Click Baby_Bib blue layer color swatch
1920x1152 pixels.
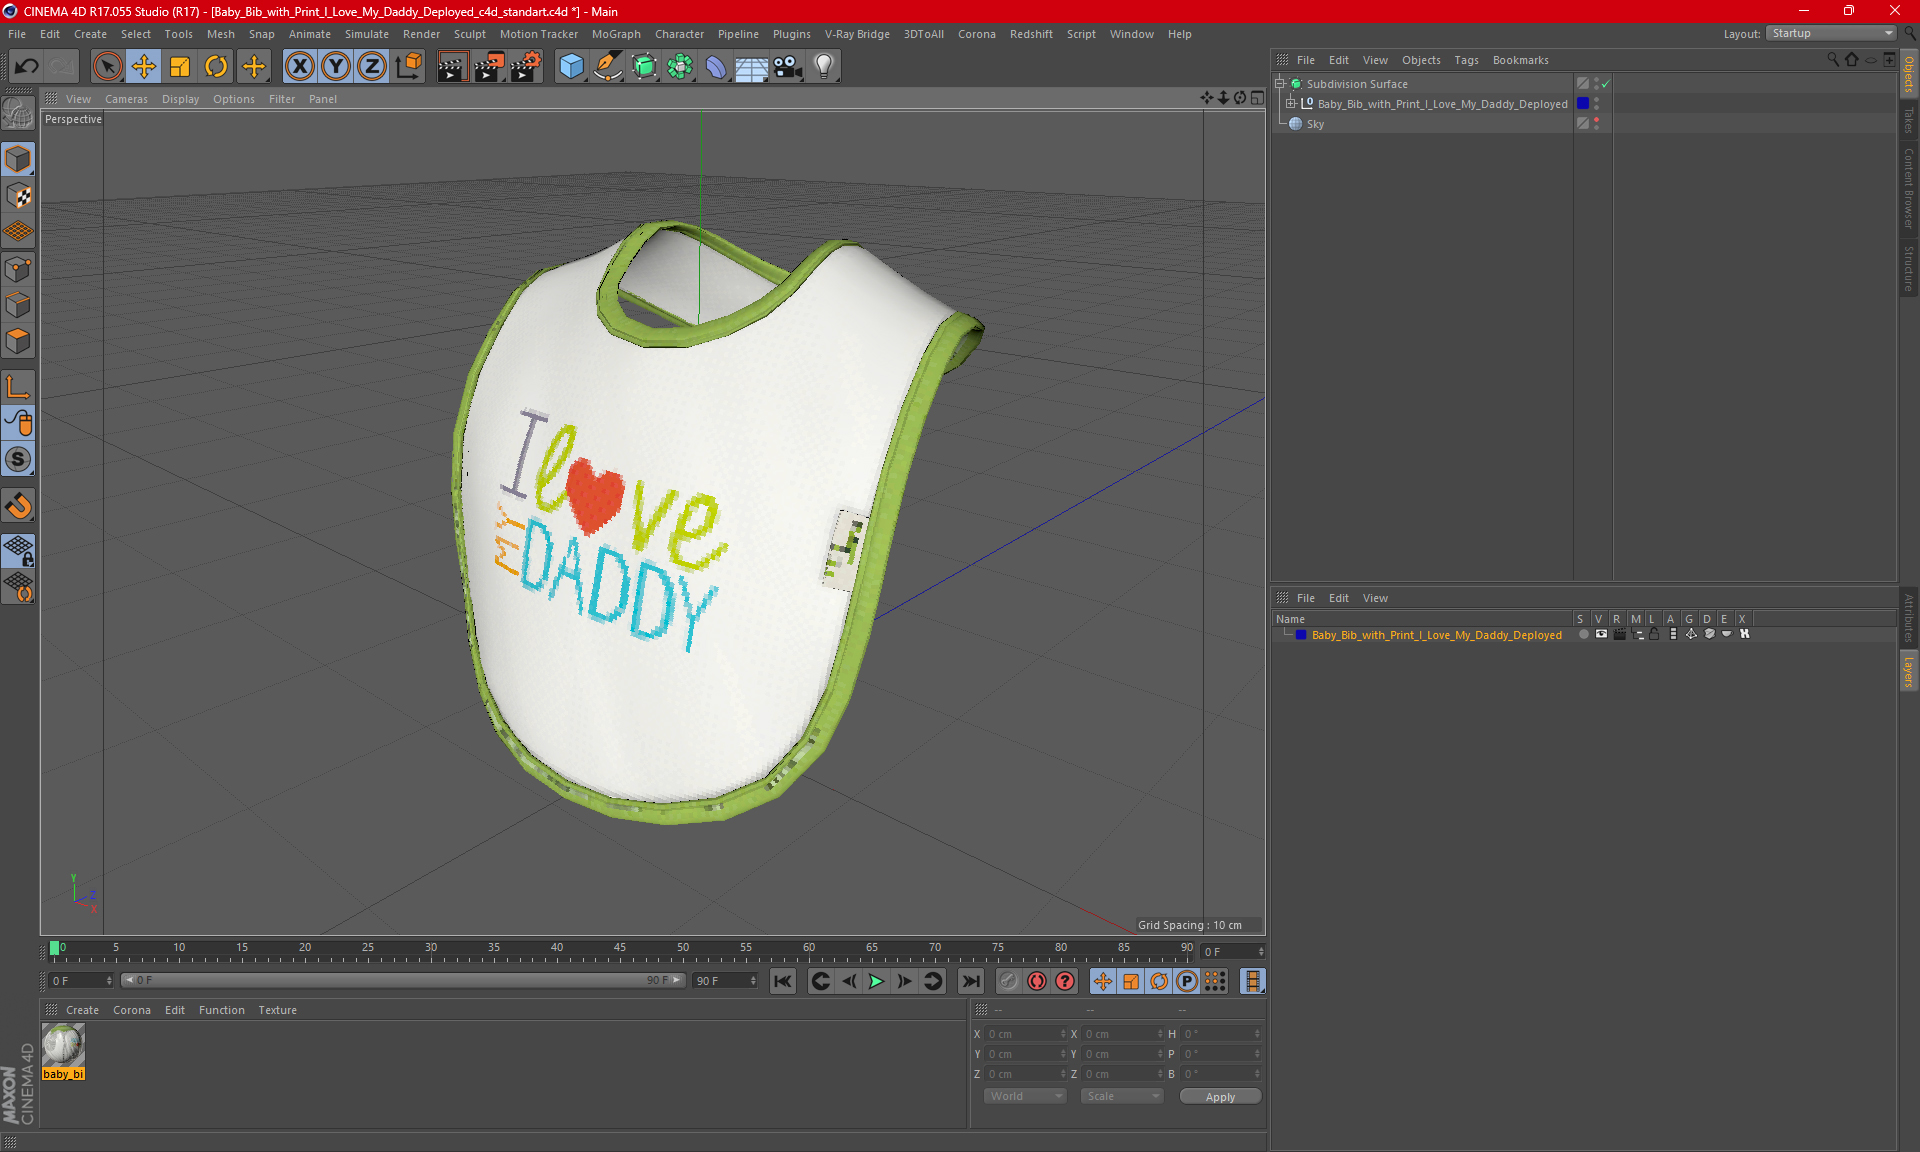(x=1583, y=104)
